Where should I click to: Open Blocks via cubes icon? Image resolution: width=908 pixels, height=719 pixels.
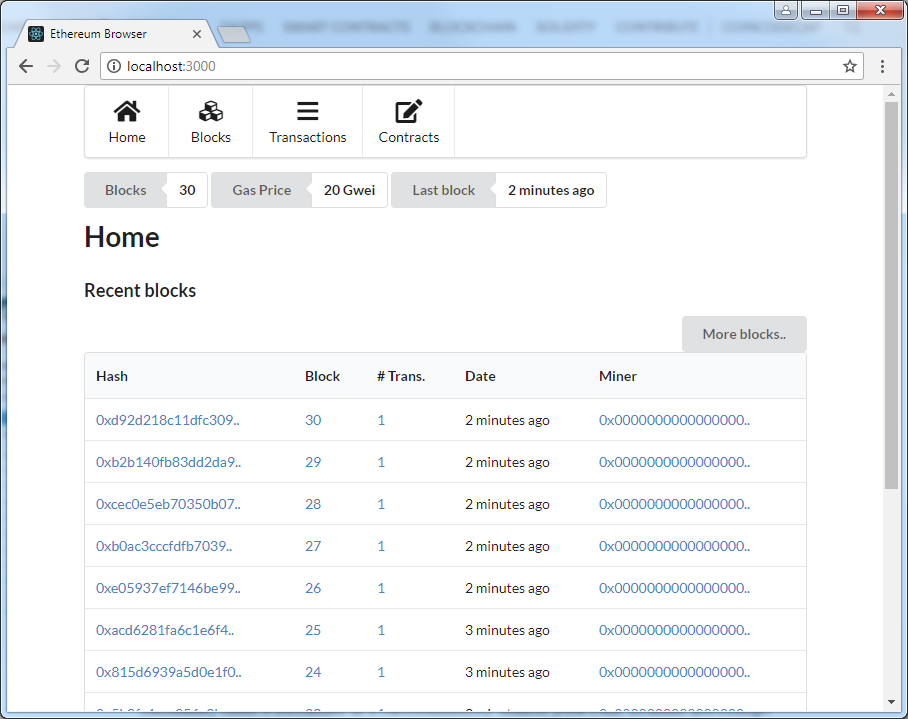(211, 111)
